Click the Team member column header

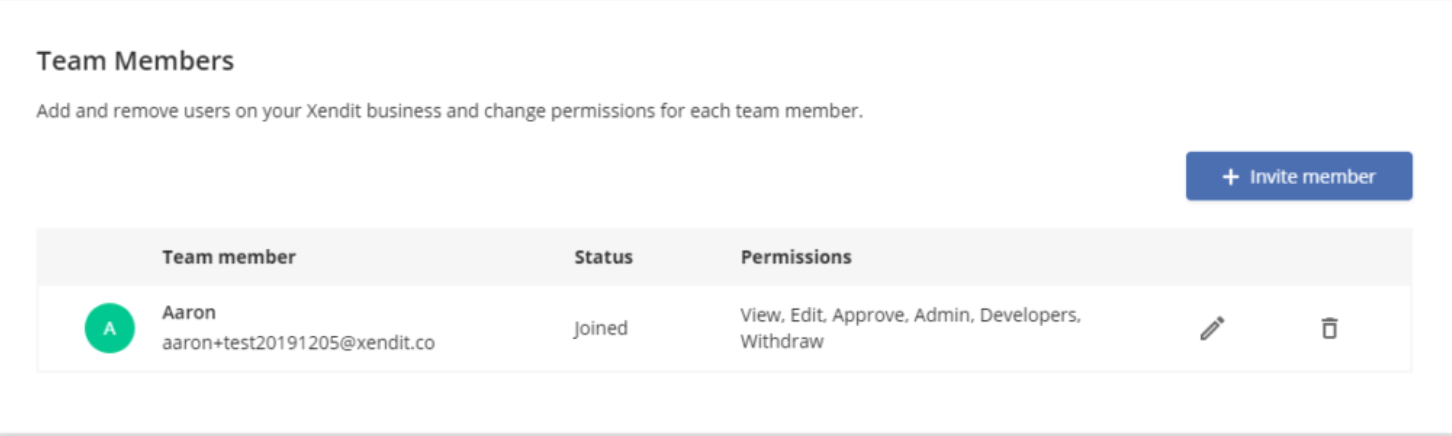[229, 257]
